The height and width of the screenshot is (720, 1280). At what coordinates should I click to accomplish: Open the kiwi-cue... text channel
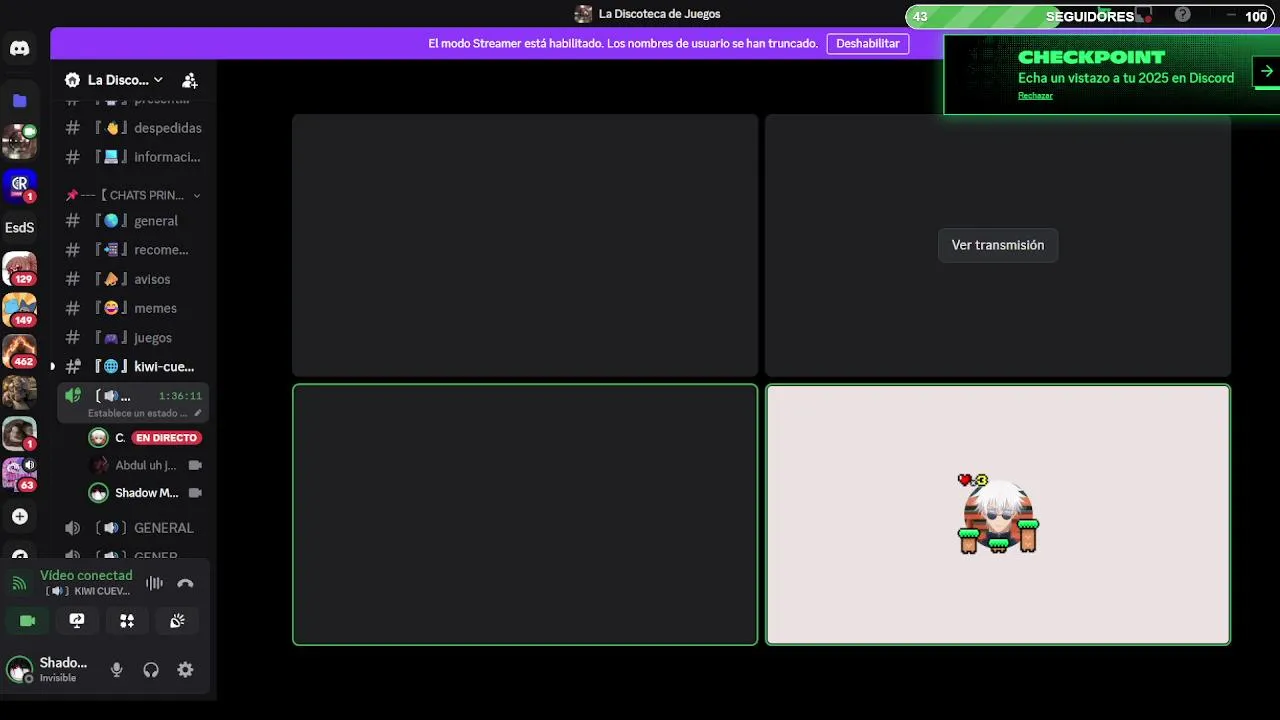[x=133, y=367]
